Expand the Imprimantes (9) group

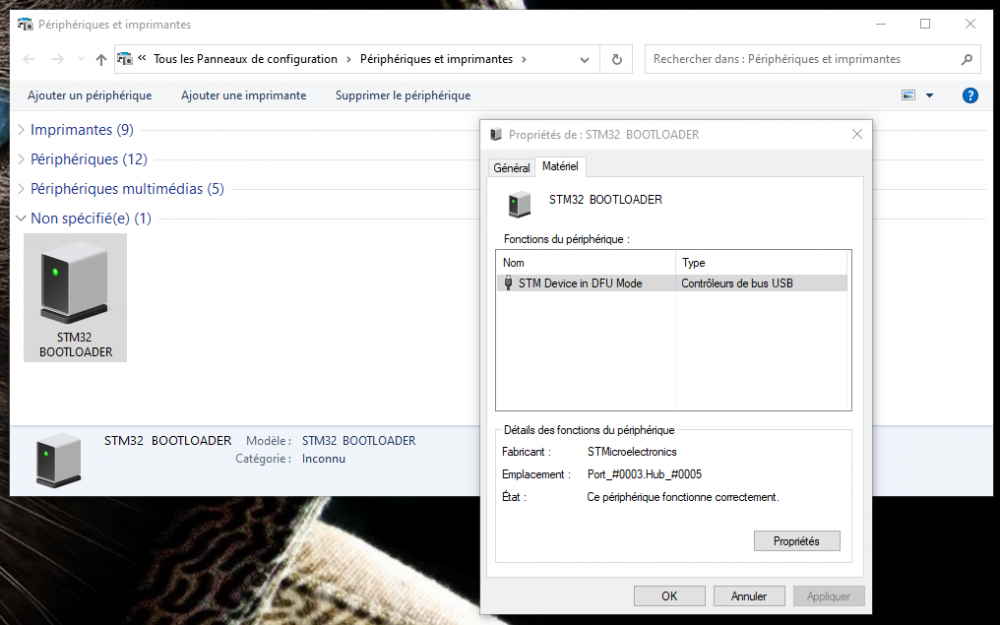(23, 130)
